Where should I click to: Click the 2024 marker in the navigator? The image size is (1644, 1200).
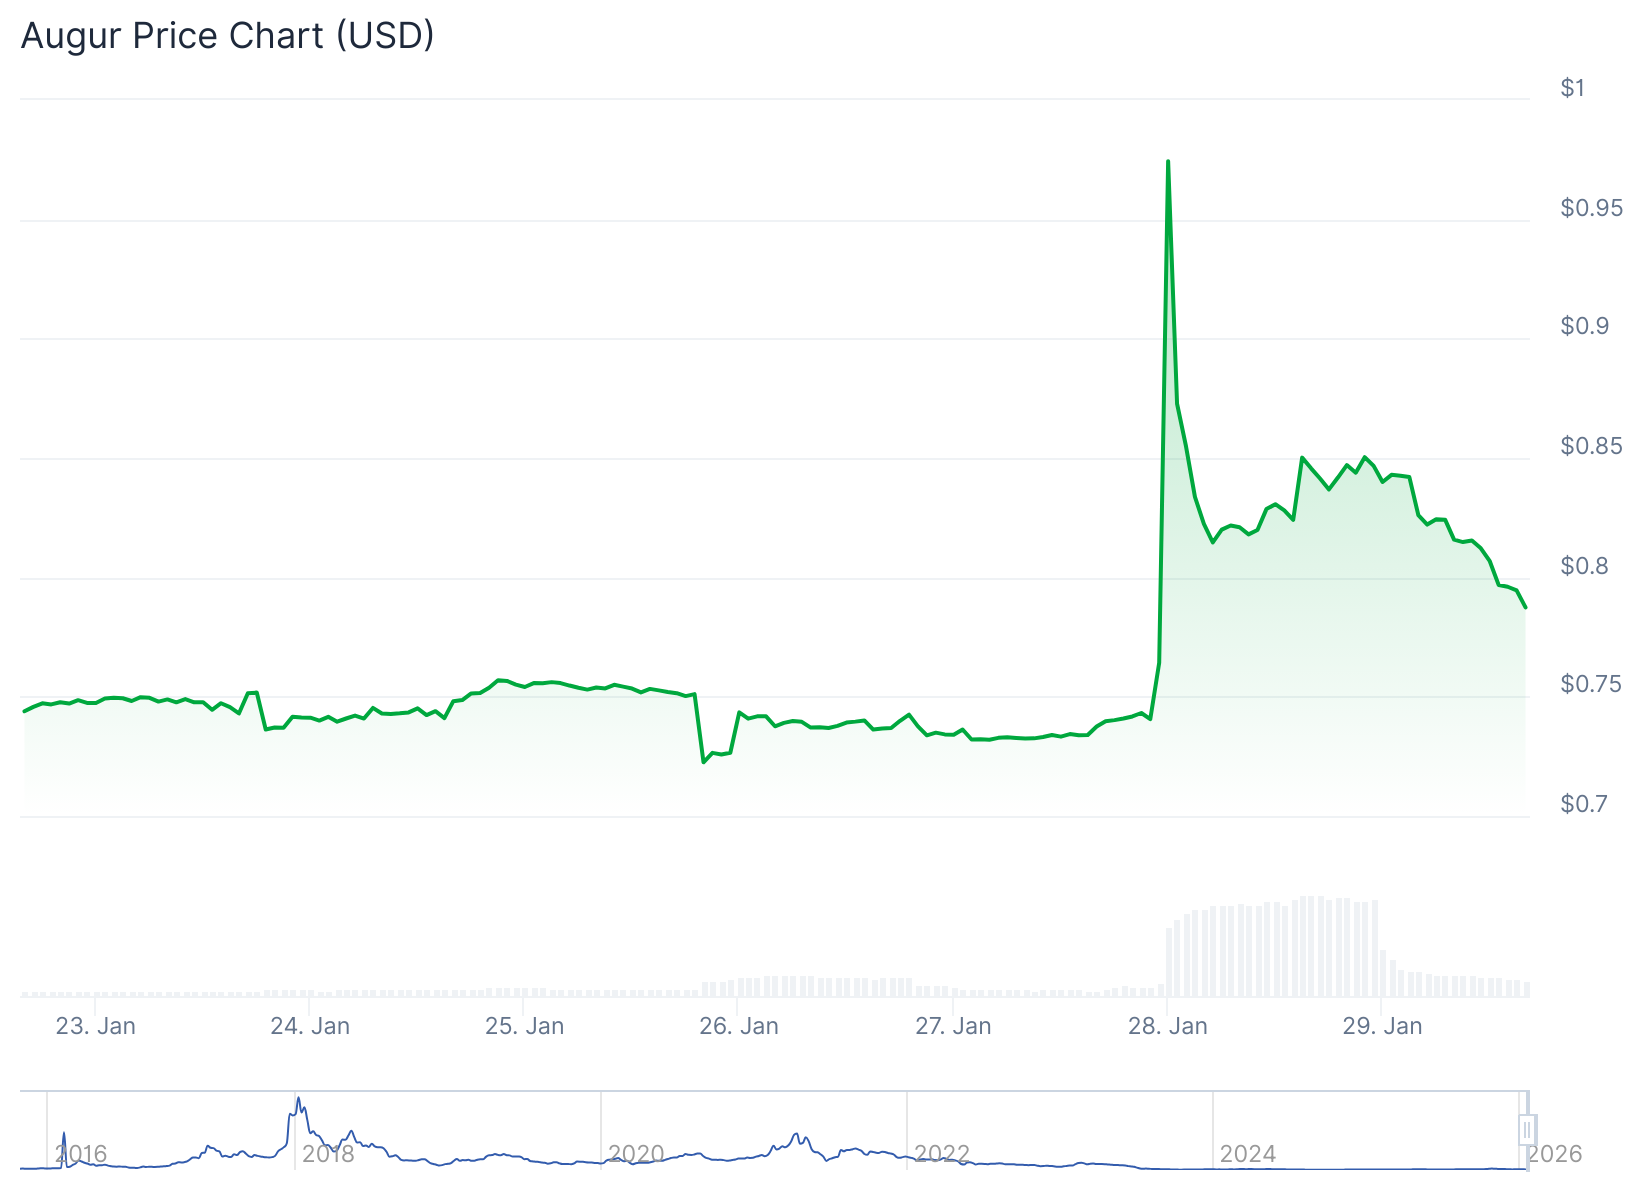click(1247, 1154)
